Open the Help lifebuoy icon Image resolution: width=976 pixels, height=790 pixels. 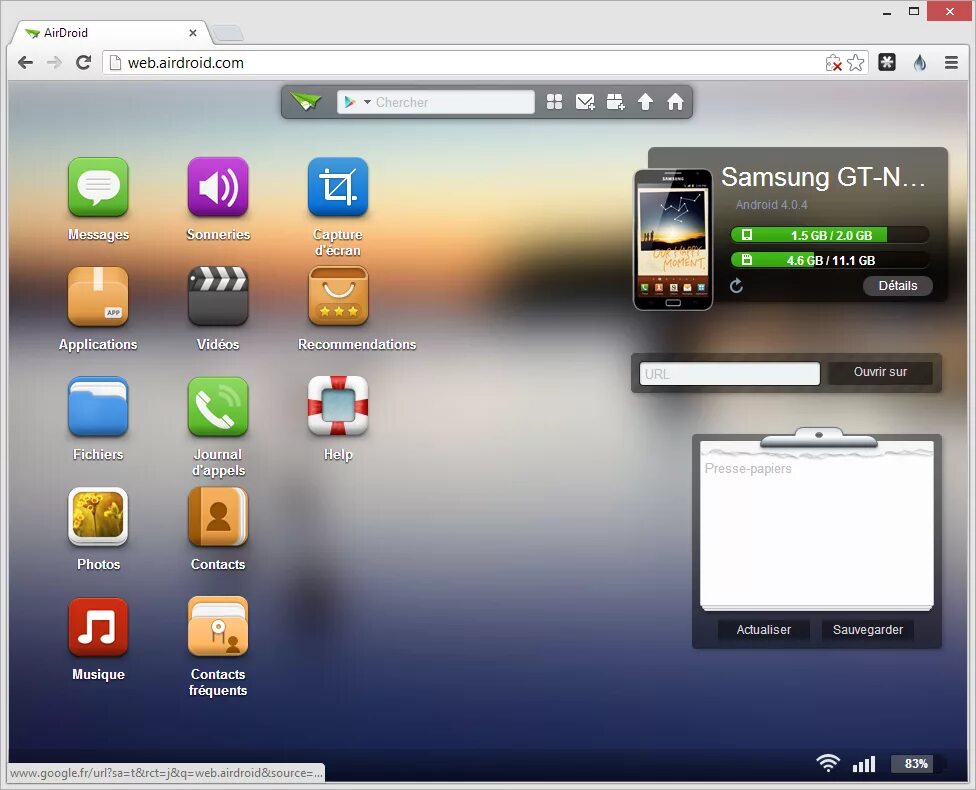click(x=338, y=407)
